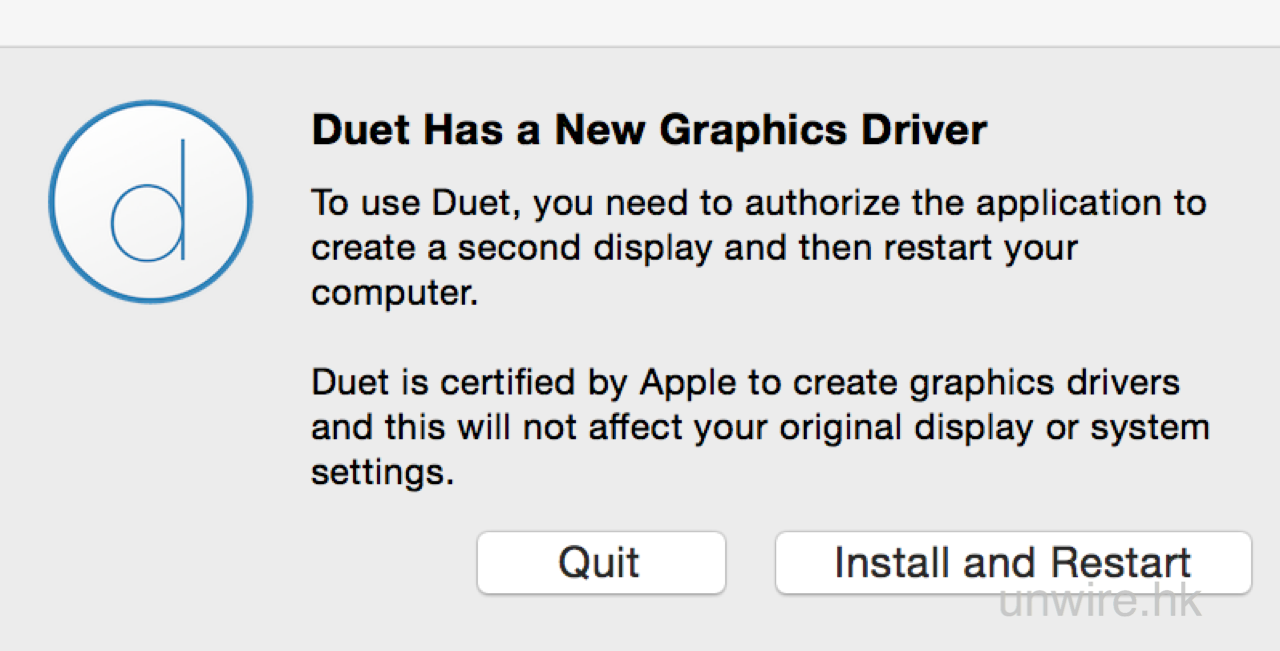The height and width of the screenshot is (651, 1280).
Task: Click Install and Restart button
Action: tap(1012, 562)
